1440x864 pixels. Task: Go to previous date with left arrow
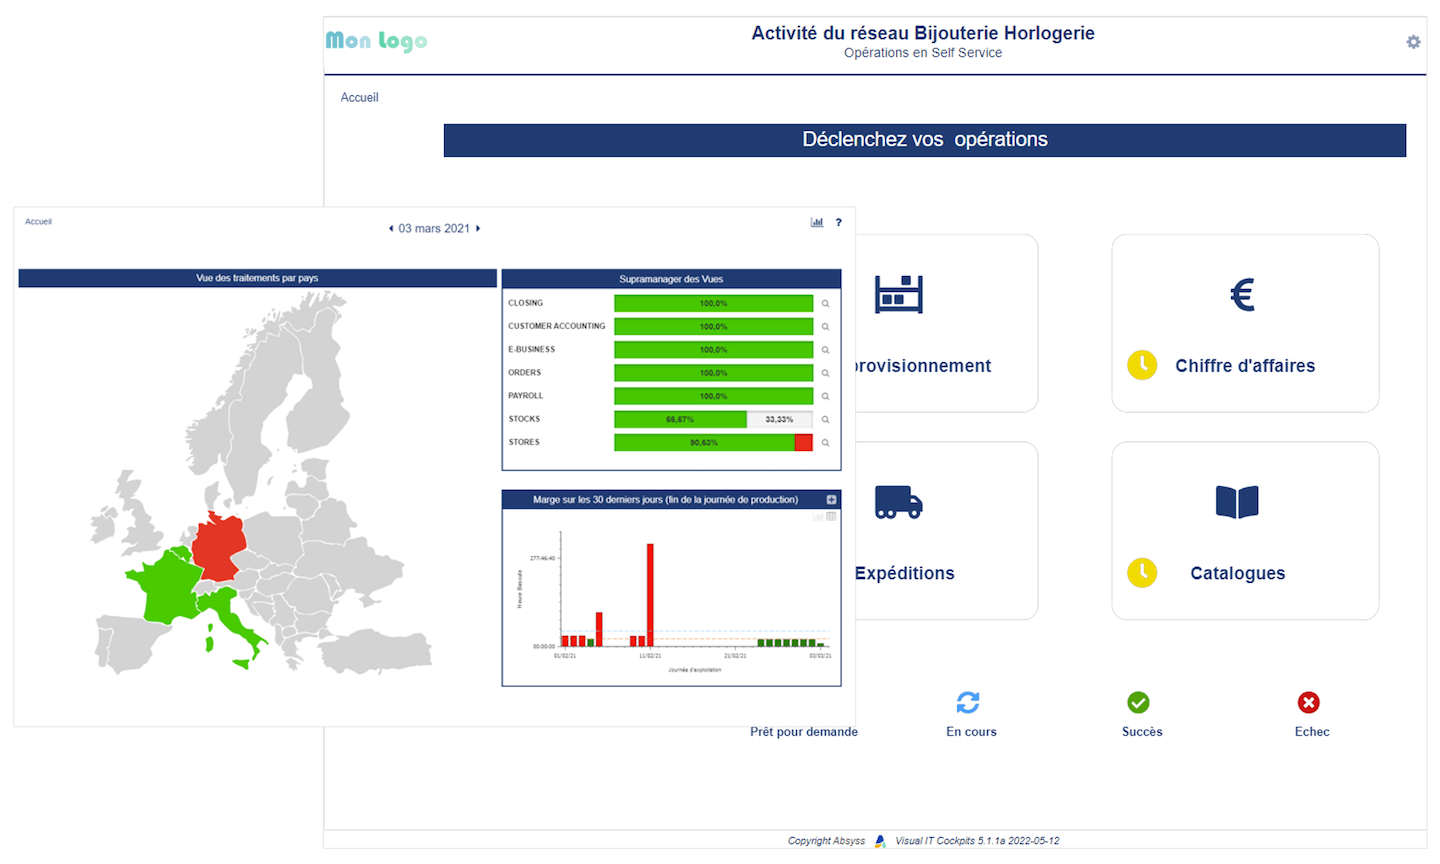[x=390, y=228]
